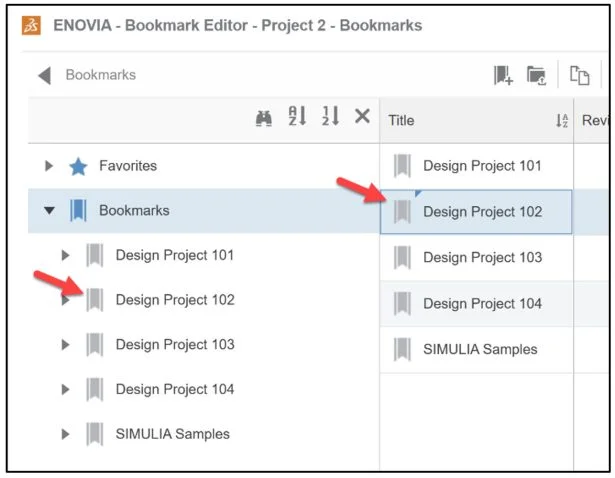615x478 pixels.
Task: Open Design Project 103 row in table
Action: [482, 257]
